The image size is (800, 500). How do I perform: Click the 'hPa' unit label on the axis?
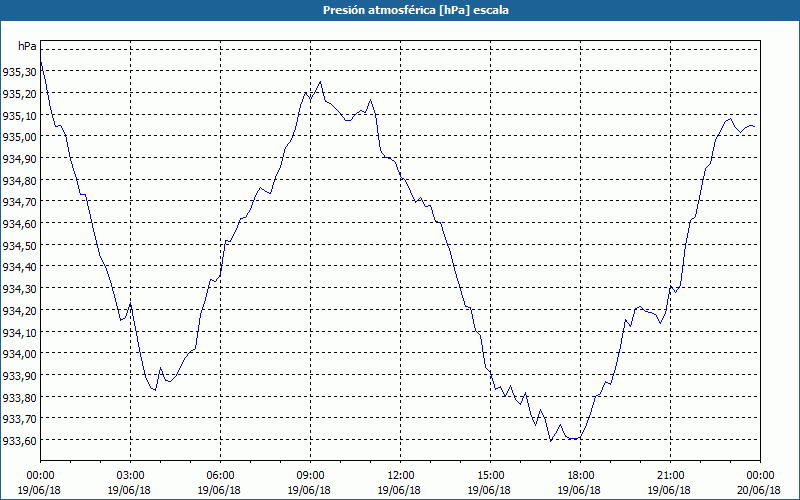pos(27,46)
